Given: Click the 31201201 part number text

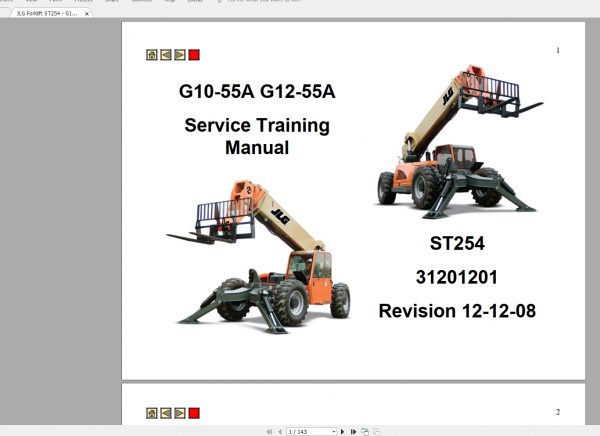Looking at the screenshot, I should tap(457, 277).
